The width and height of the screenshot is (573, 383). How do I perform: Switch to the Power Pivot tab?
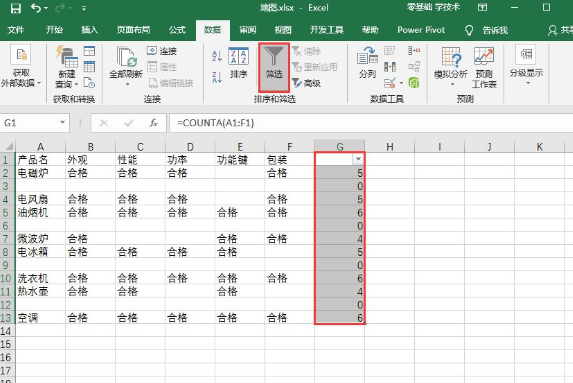pos(421,30)
